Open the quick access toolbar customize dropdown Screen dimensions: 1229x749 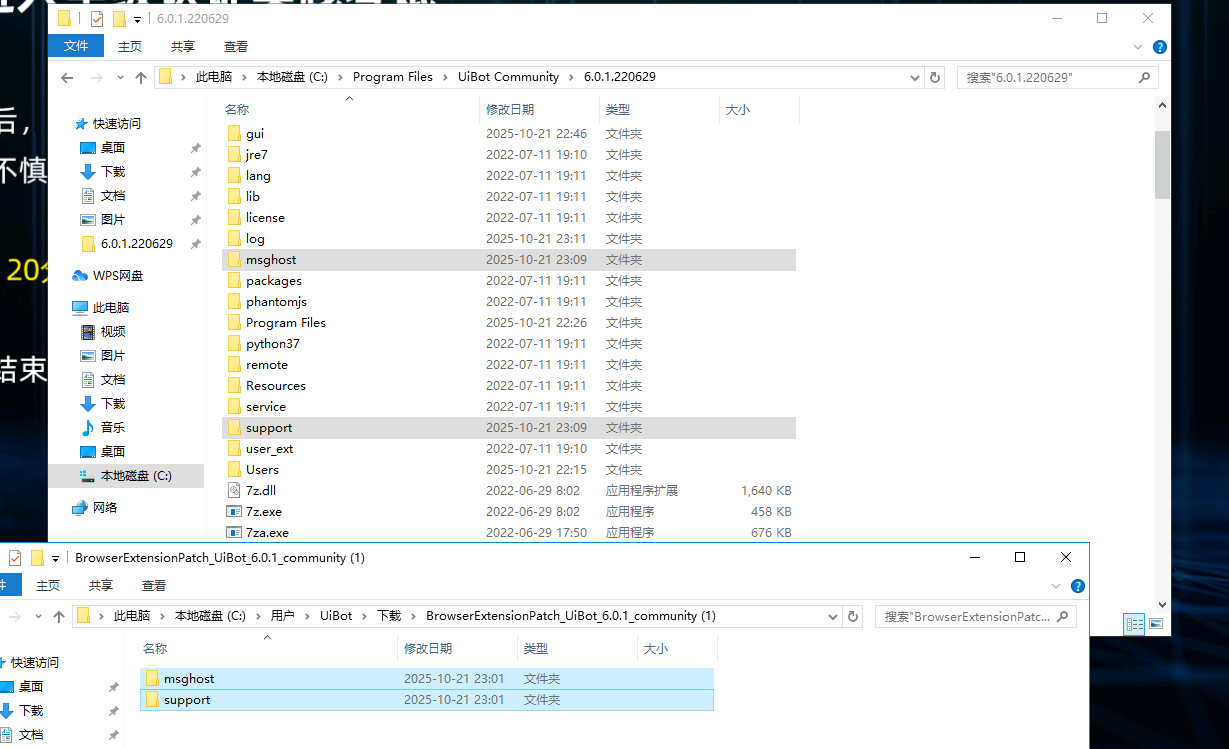[x=137, y=19]
